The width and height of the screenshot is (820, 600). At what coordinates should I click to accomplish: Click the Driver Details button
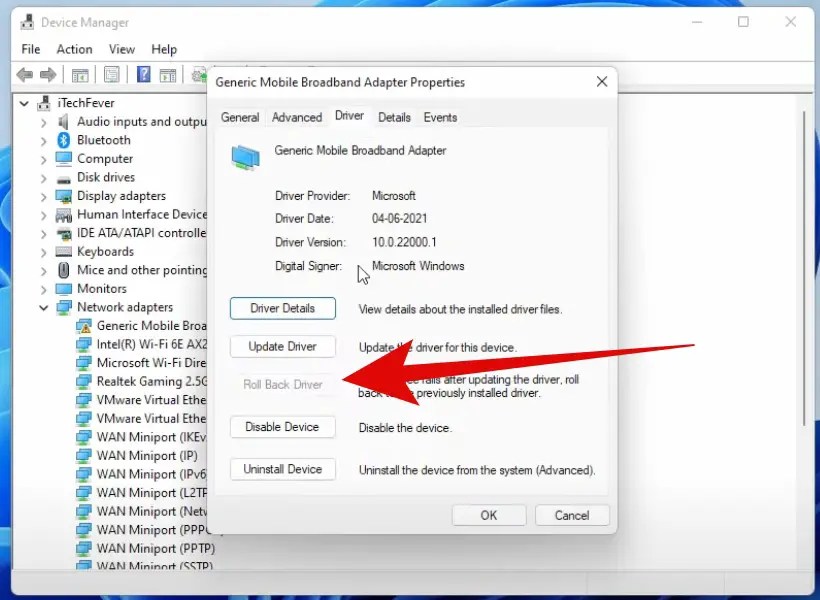click(x=282, y=308)
